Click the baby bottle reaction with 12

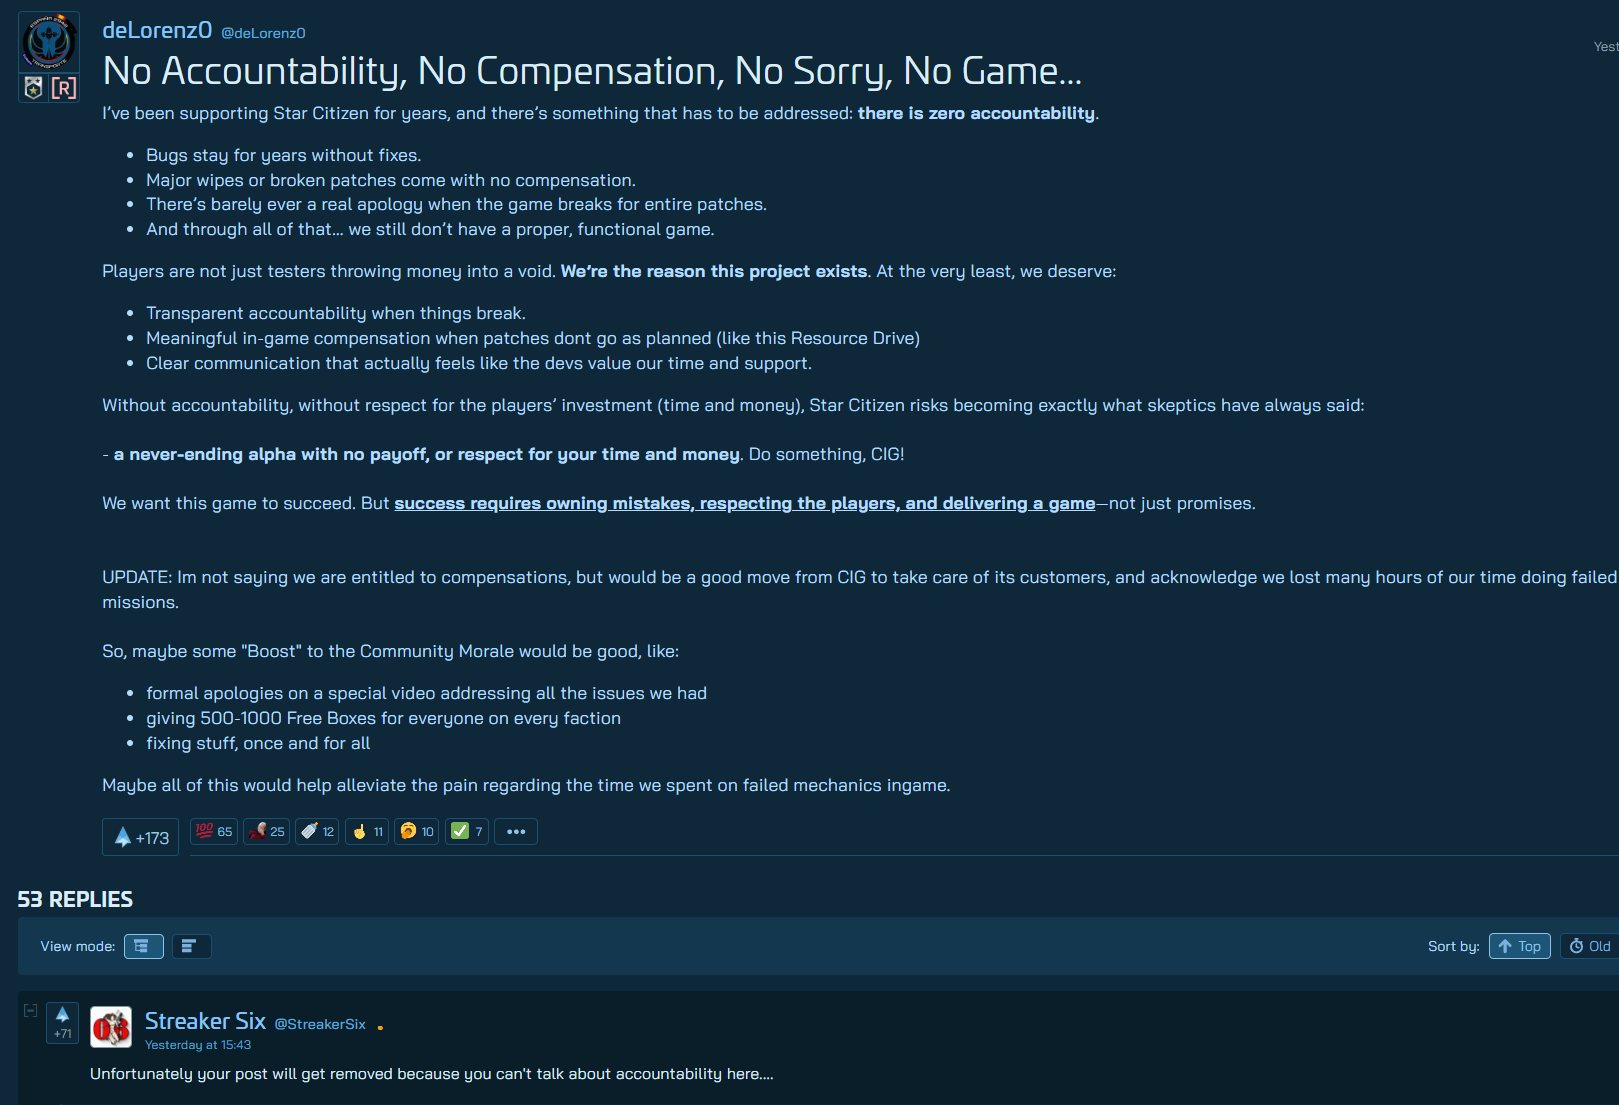pos(317,831)
